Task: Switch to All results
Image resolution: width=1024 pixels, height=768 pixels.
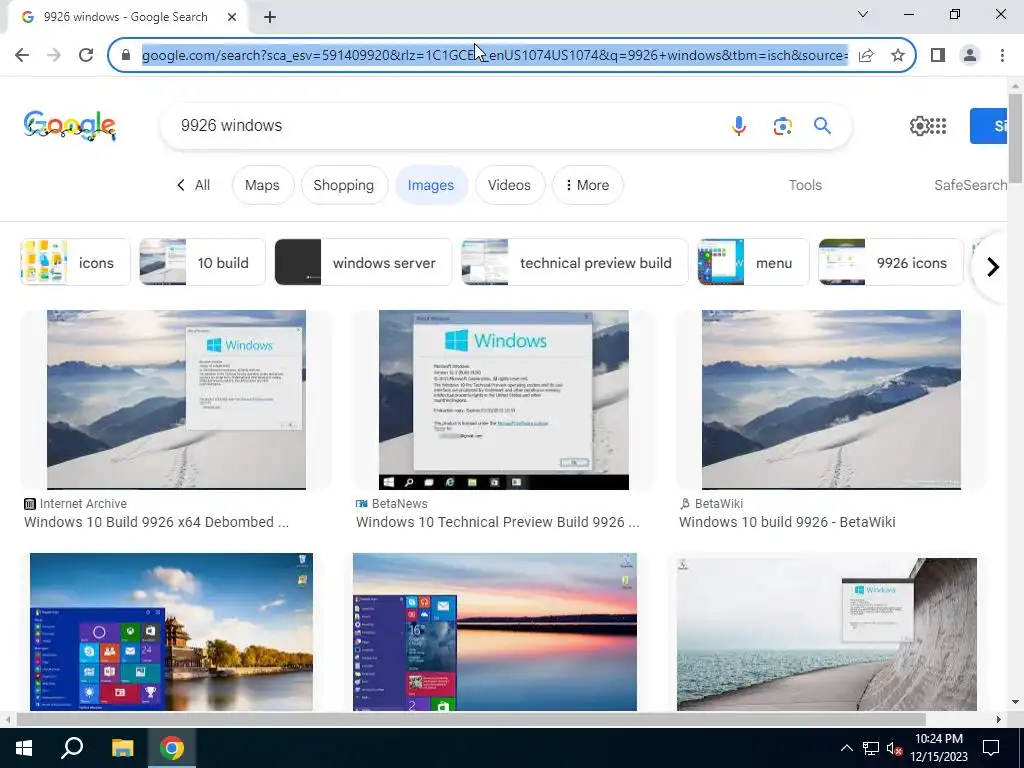Action: 193,185
